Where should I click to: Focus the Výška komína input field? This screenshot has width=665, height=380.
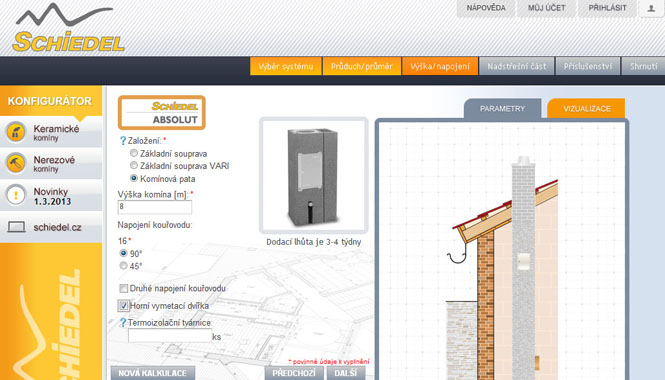click(154, 207)
